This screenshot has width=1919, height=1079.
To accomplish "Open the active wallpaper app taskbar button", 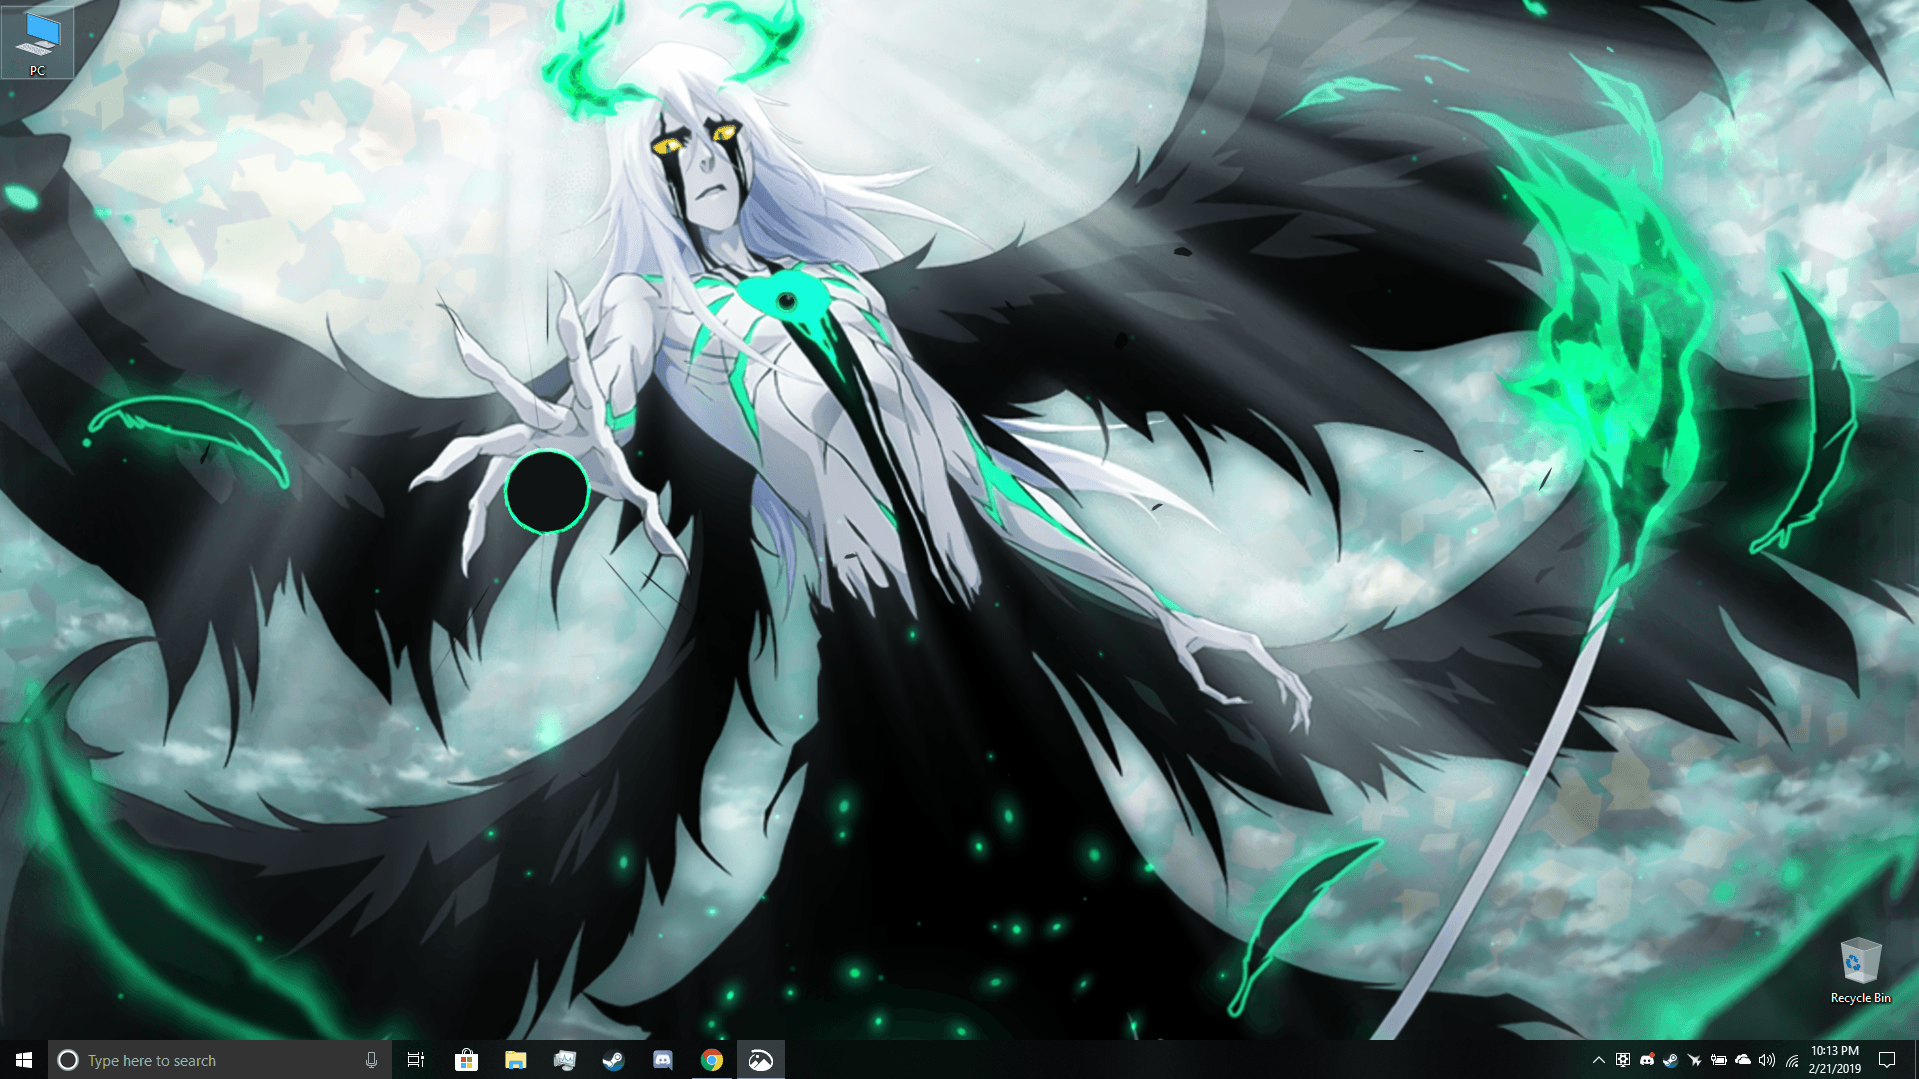I will tap(760, 1060).
